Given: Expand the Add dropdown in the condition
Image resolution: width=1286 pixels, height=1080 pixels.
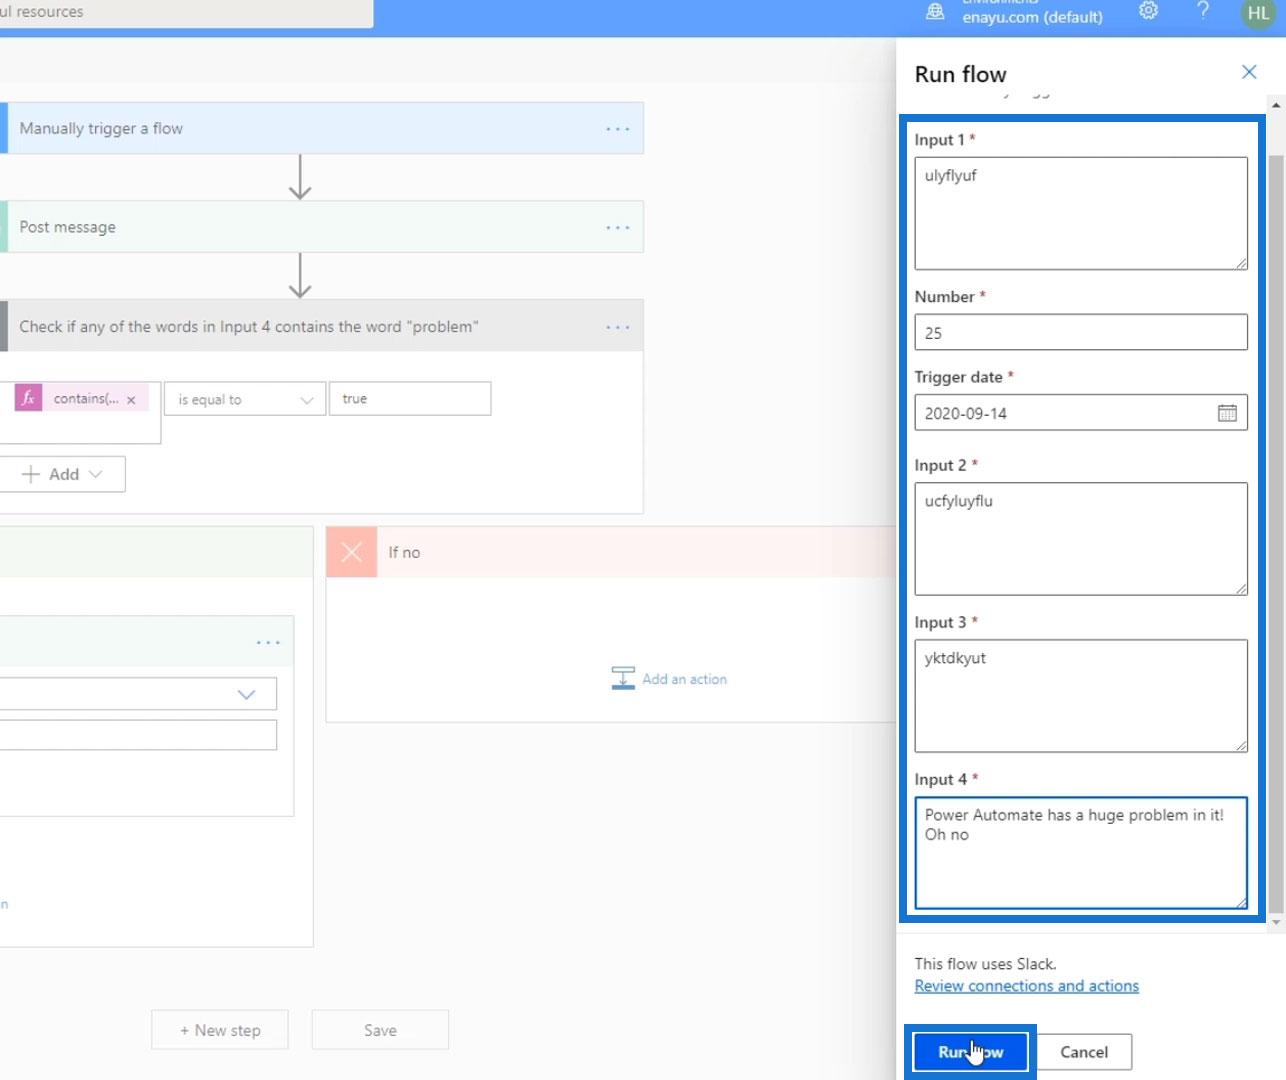Looking at the screenshot, I should coord(62,474).
